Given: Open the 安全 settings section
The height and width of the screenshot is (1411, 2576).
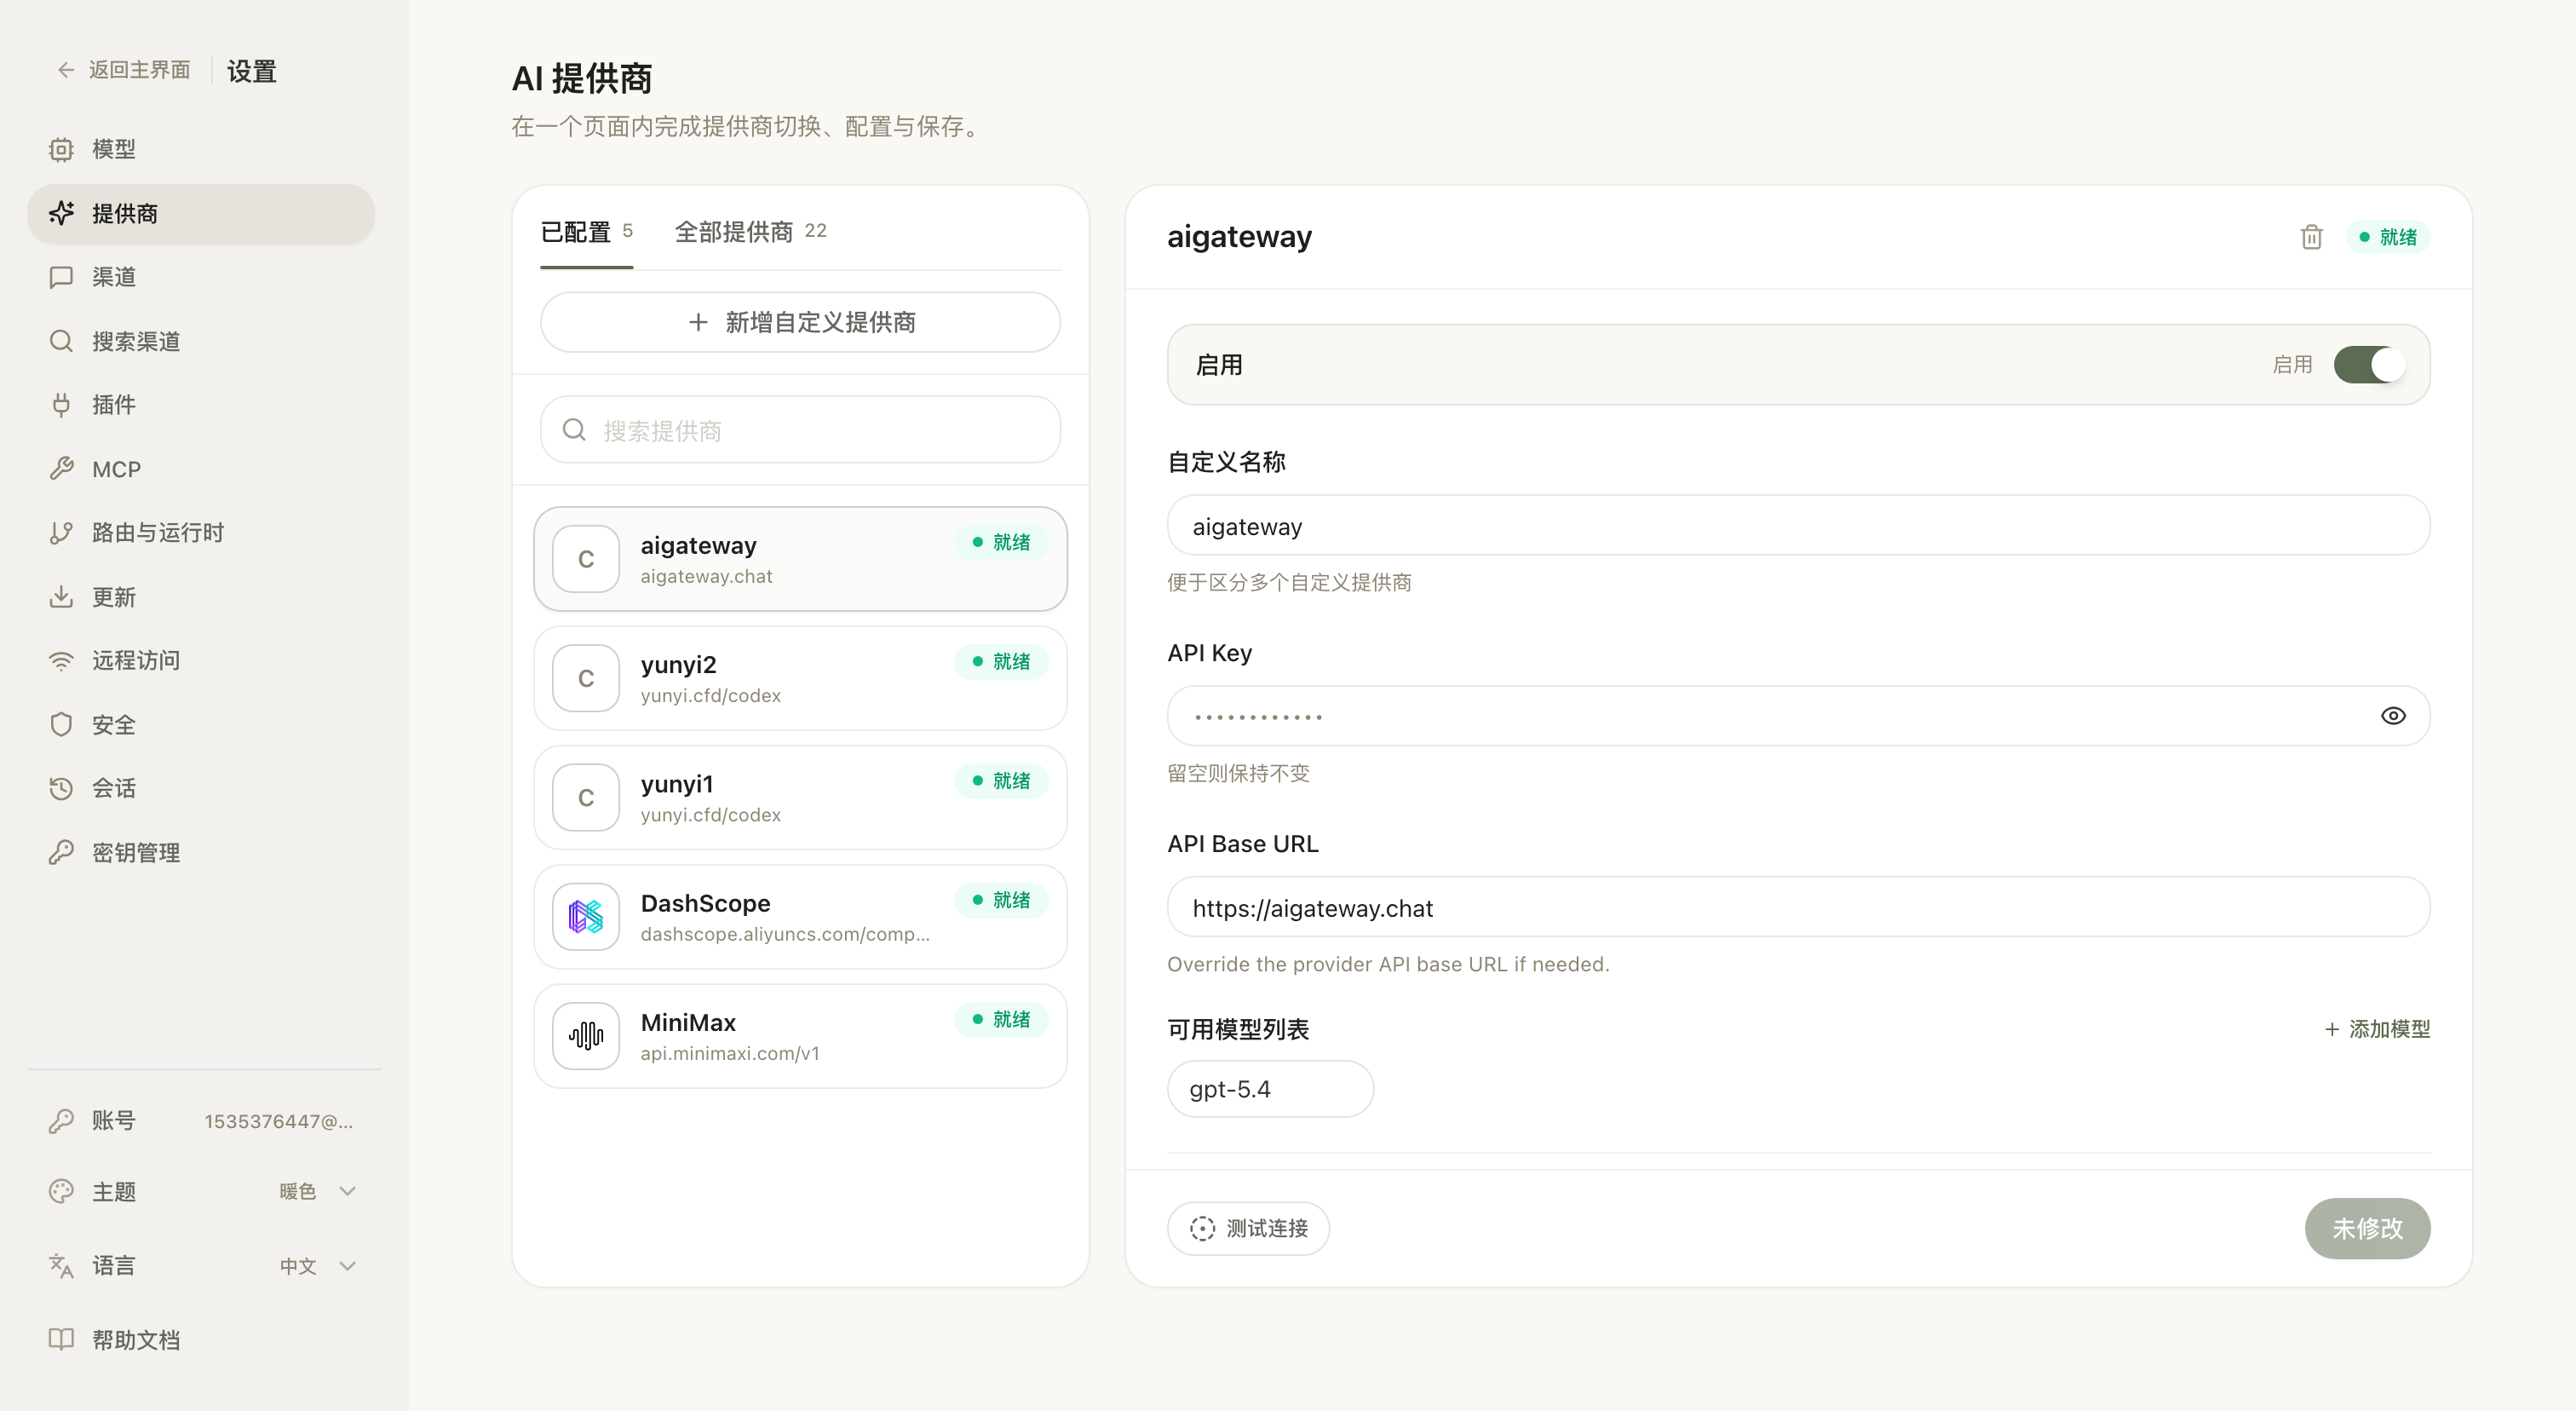Looking at the screenshot, I should point(114,724).
